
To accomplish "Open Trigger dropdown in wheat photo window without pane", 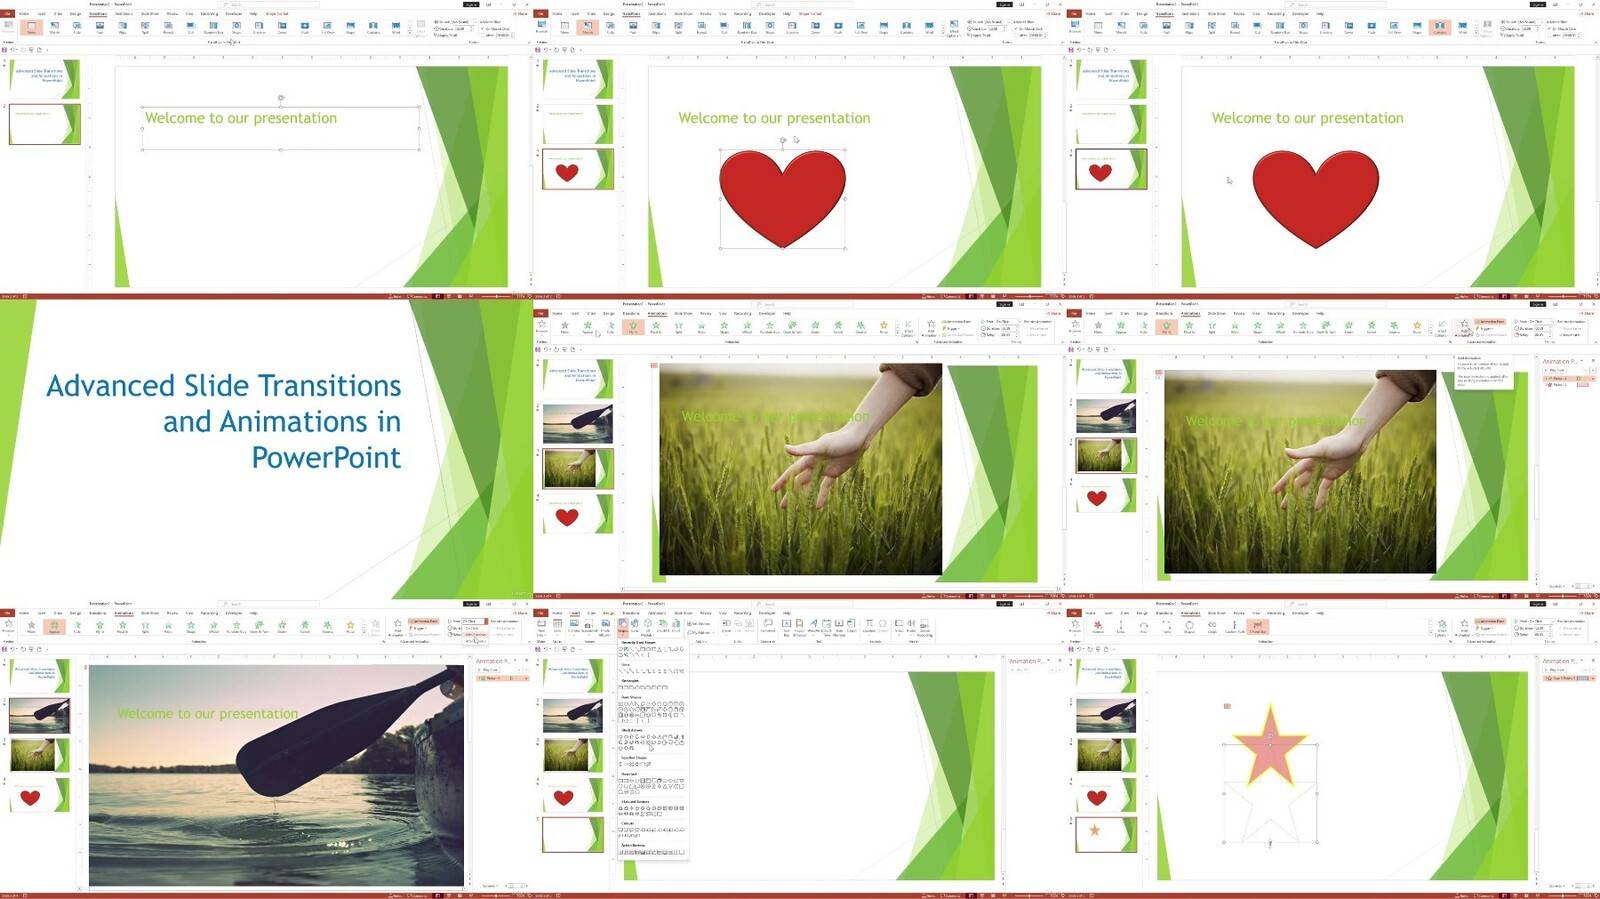I will point(951,329).
